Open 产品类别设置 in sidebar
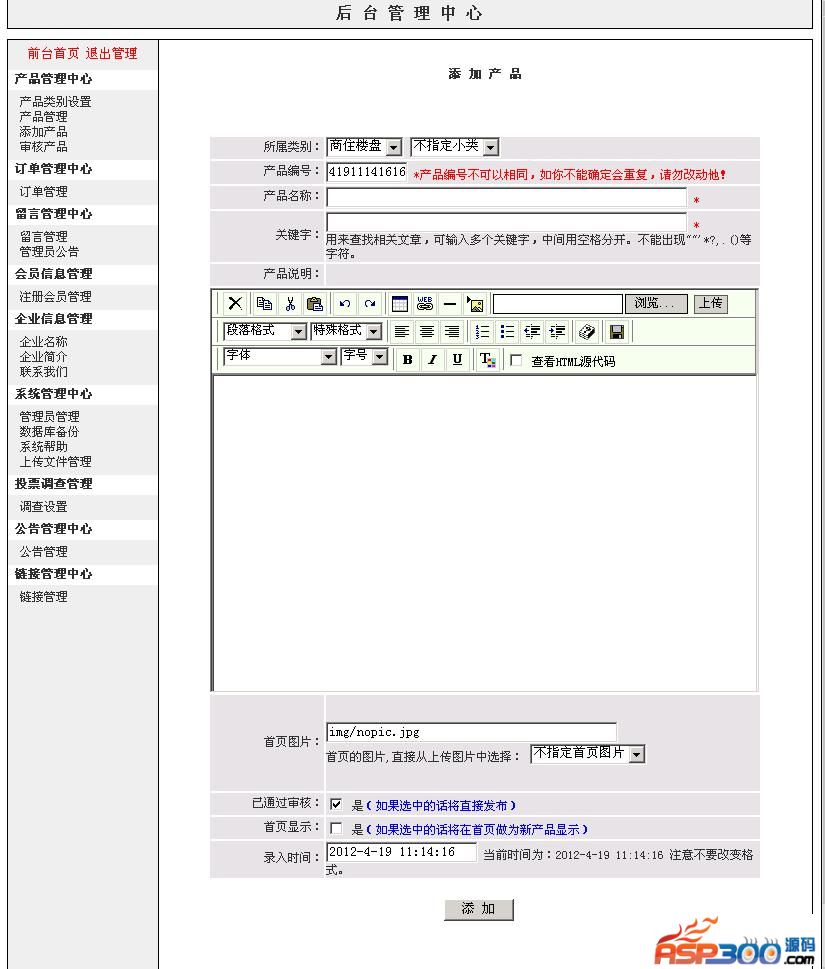This screenshot has width=825, height=969. (55, 101)
